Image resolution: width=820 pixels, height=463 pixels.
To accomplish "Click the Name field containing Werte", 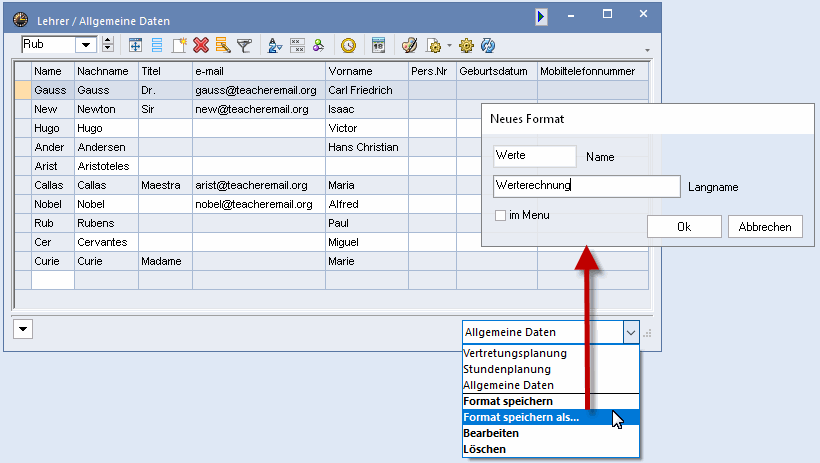I will coord(534,156).
